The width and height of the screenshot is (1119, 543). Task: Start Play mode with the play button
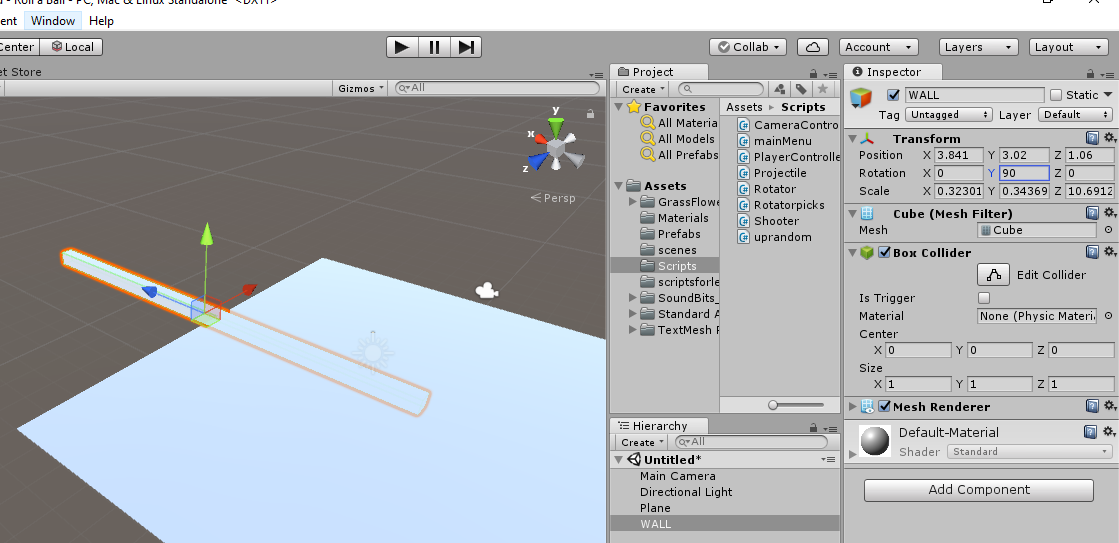coord(402,47)
